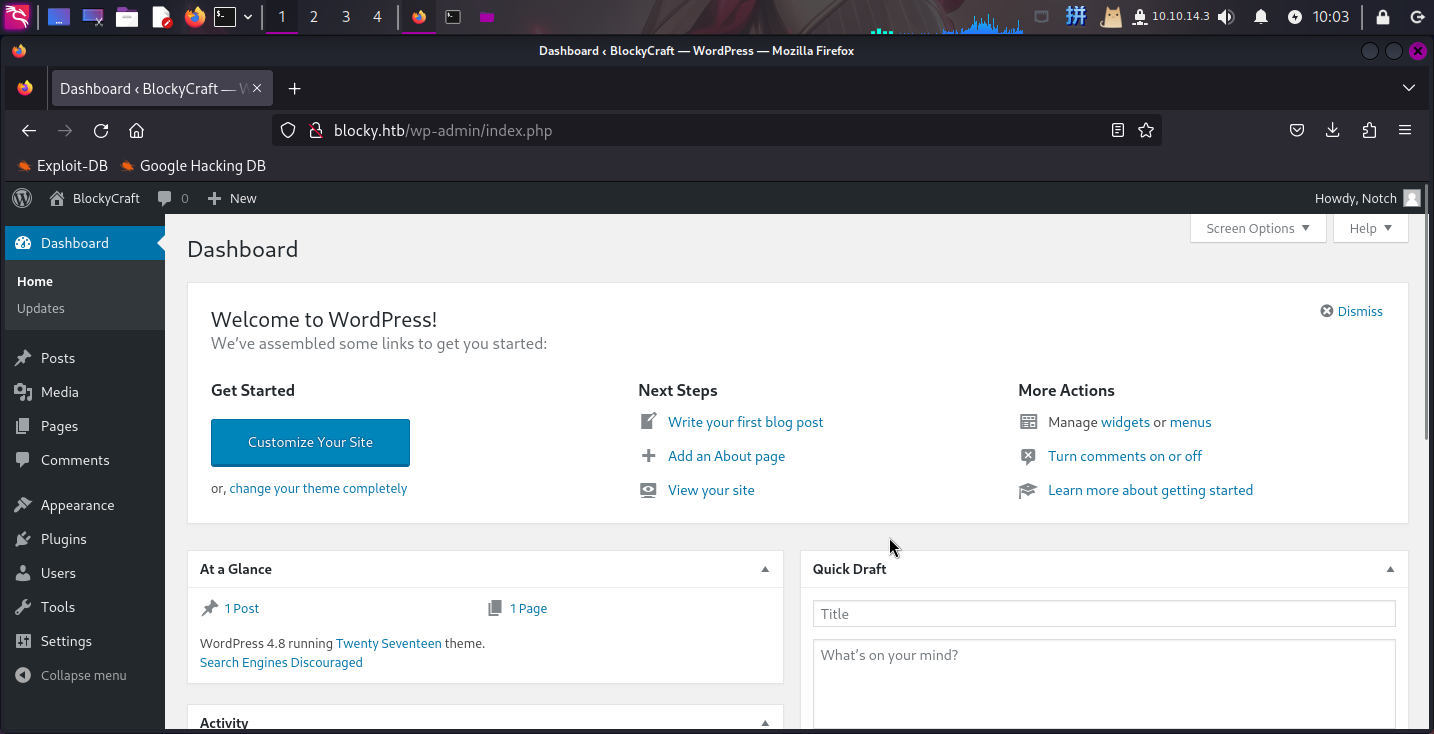Reload the page with the refresh icon
This screenshot has width=1434, height=734.
point(101,131)
